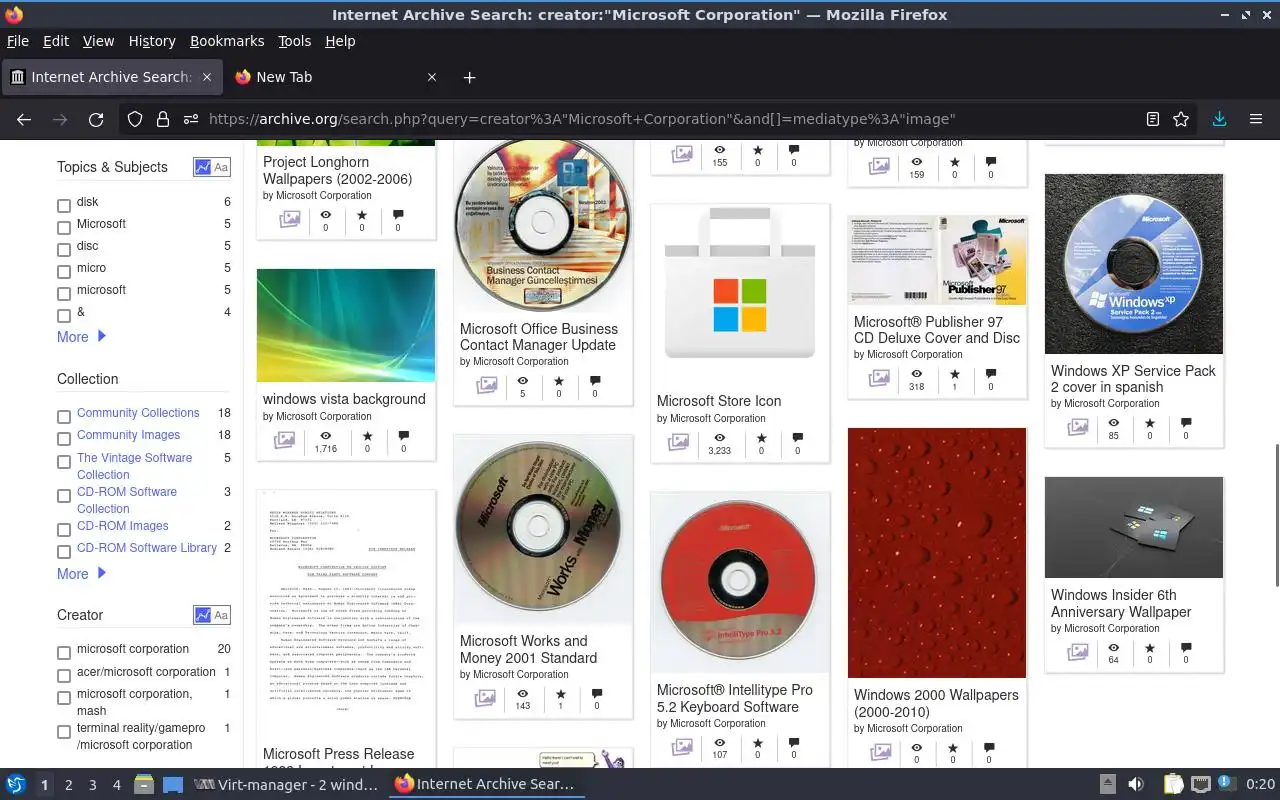Viewport: 1280px width, 800px height.
Task: Check the acer/microsoft corporation creator checkbox
Action: tap(64, 676)
